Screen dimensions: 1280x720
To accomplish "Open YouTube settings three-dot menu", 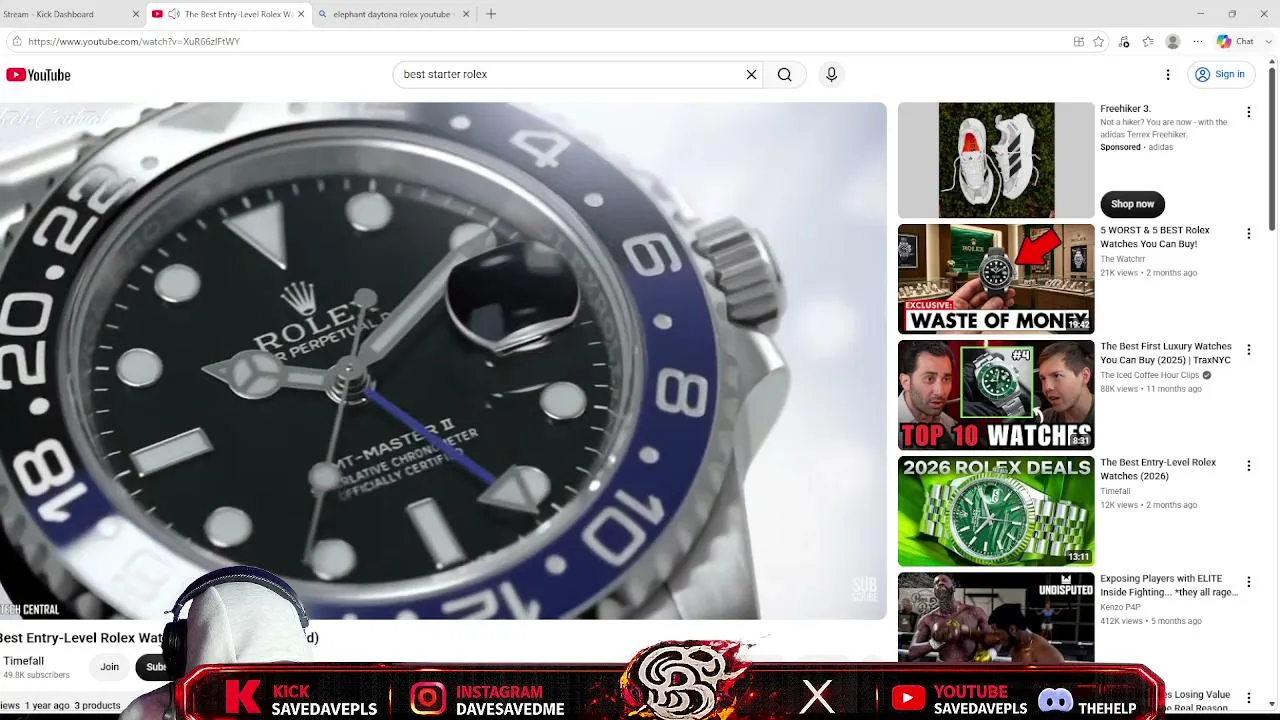I will pyautogui.click(x=1168, y=75).
